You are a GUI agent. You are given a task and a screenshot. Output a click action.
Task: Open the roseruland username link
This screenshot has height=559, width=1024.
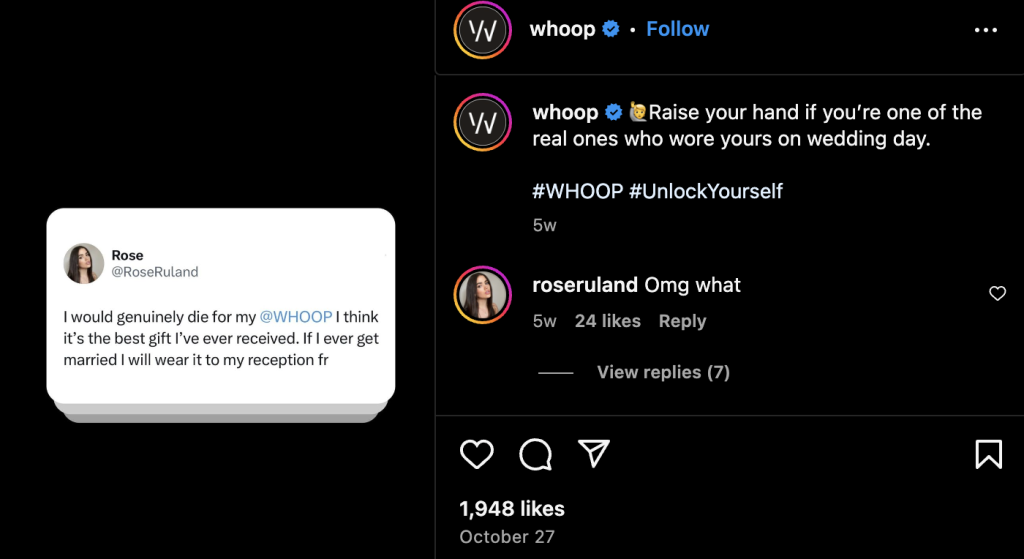click(x=585, y=285)
